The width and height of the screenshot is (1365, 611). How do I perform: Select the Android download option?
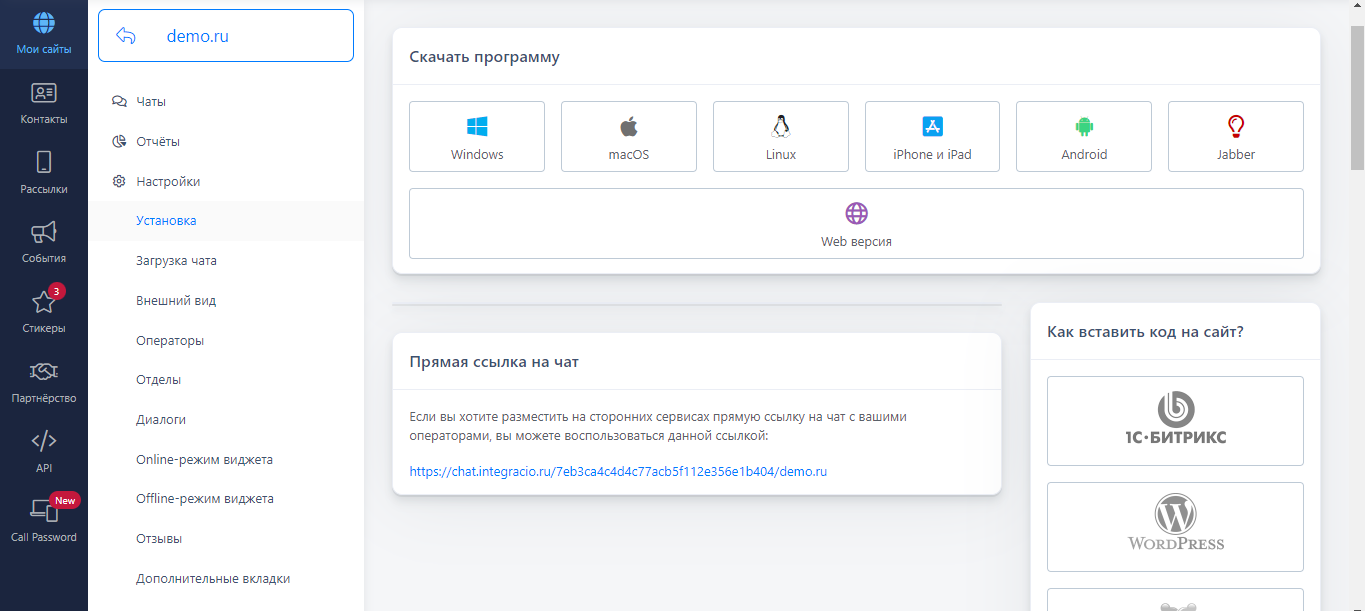(1084, 137)
